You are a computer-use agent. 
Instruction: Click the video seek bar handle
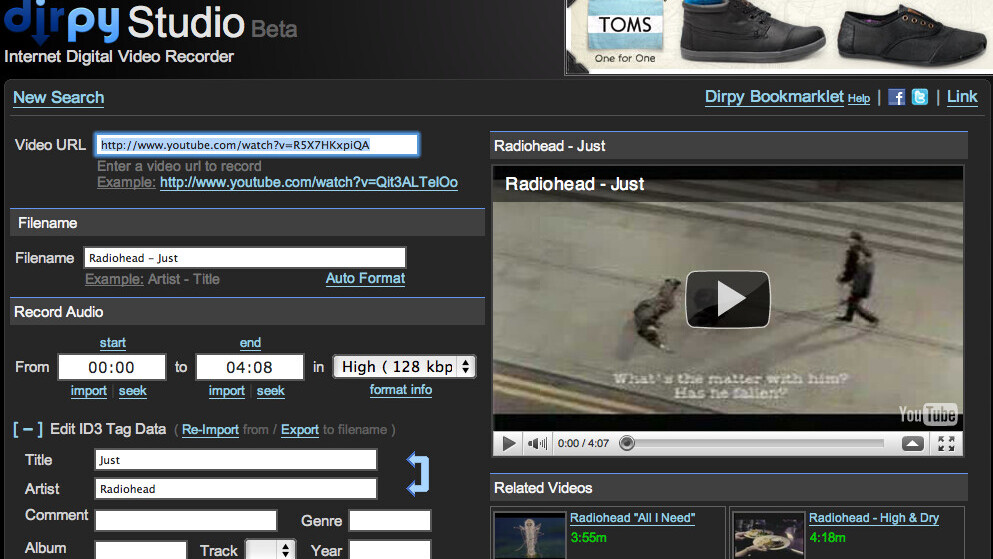tap(626, 443)
